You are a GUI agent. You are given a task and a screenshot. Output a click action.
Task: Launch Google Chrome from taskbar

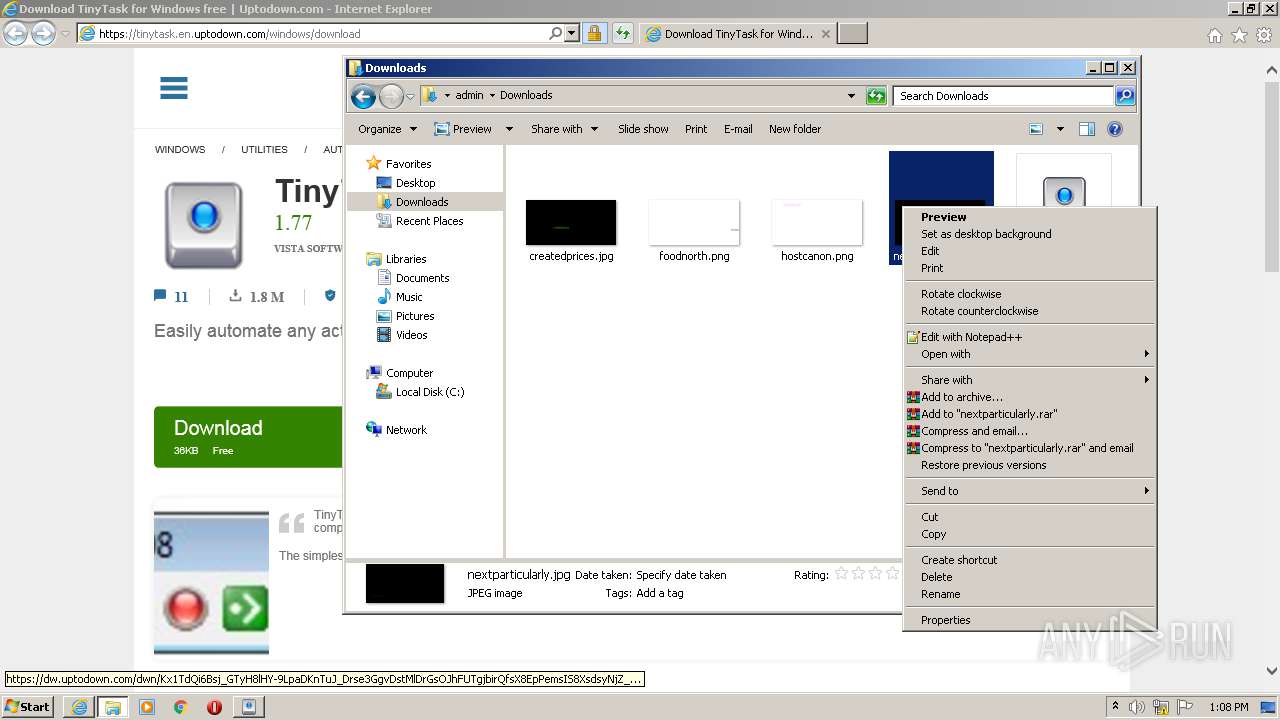tap(180, 707)
